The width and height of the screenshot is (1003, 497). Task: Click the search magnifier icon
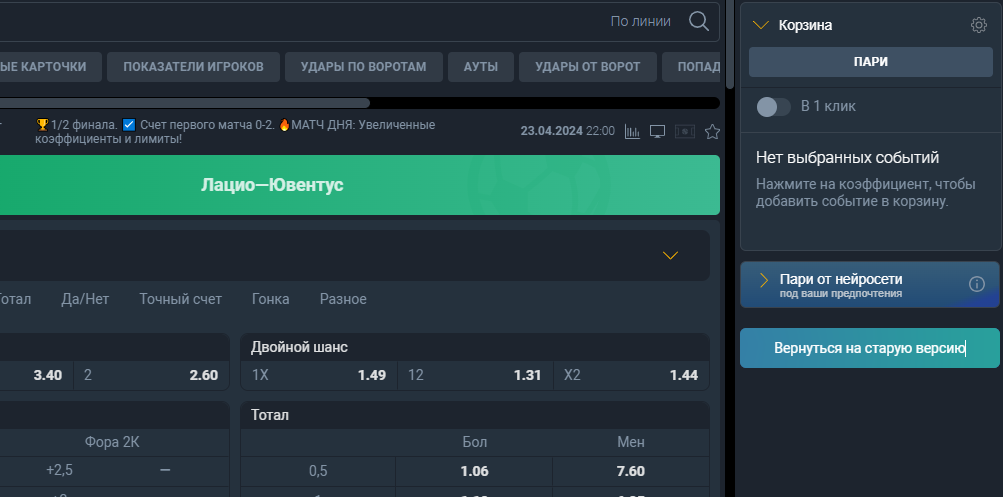coord(699,21)
